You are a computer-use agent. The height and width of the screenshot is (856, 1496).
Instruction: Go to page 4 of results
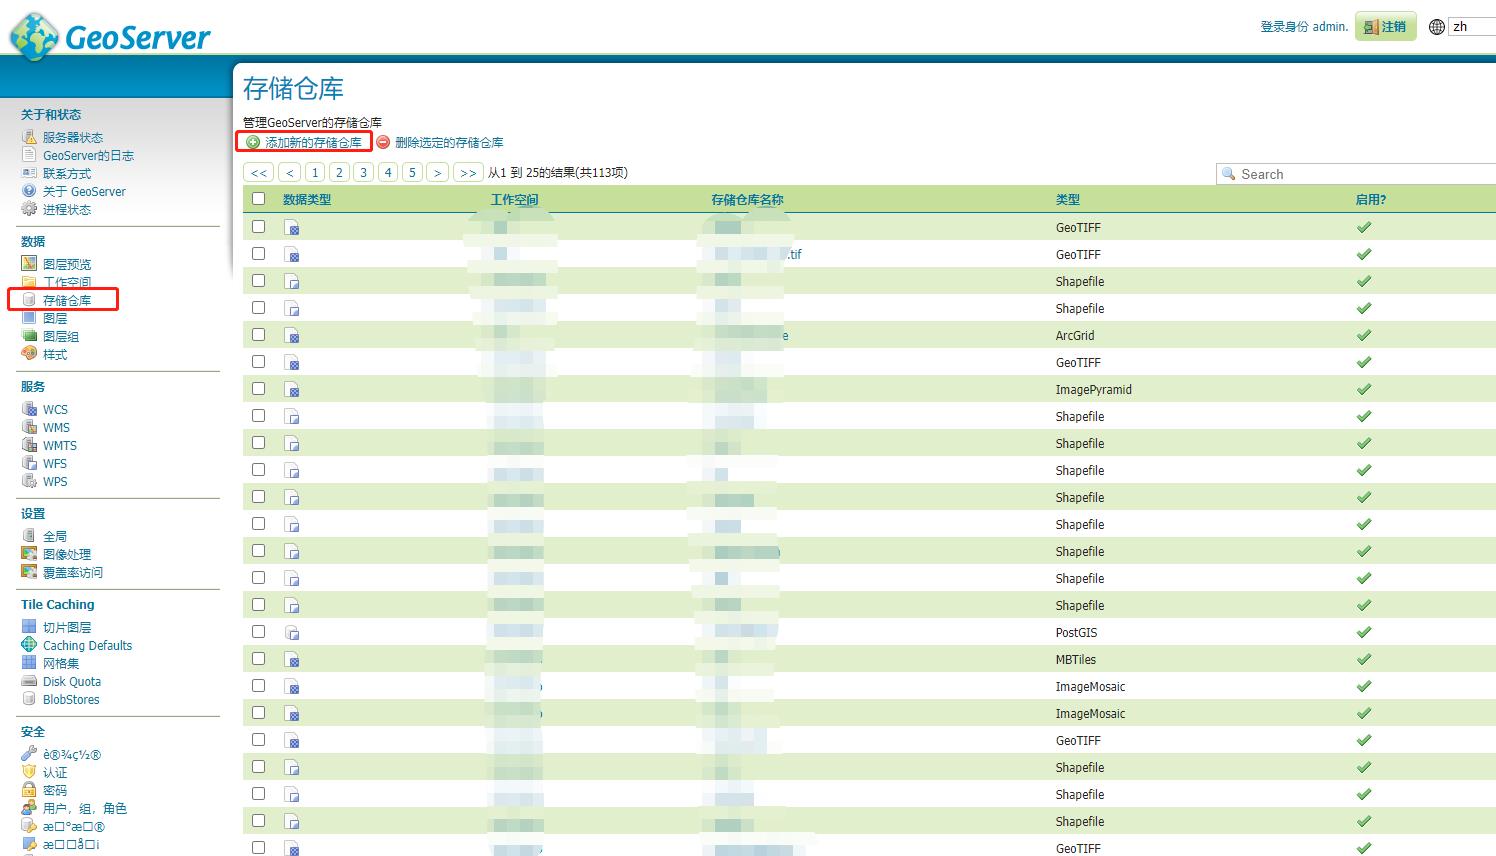pos(388,173)
